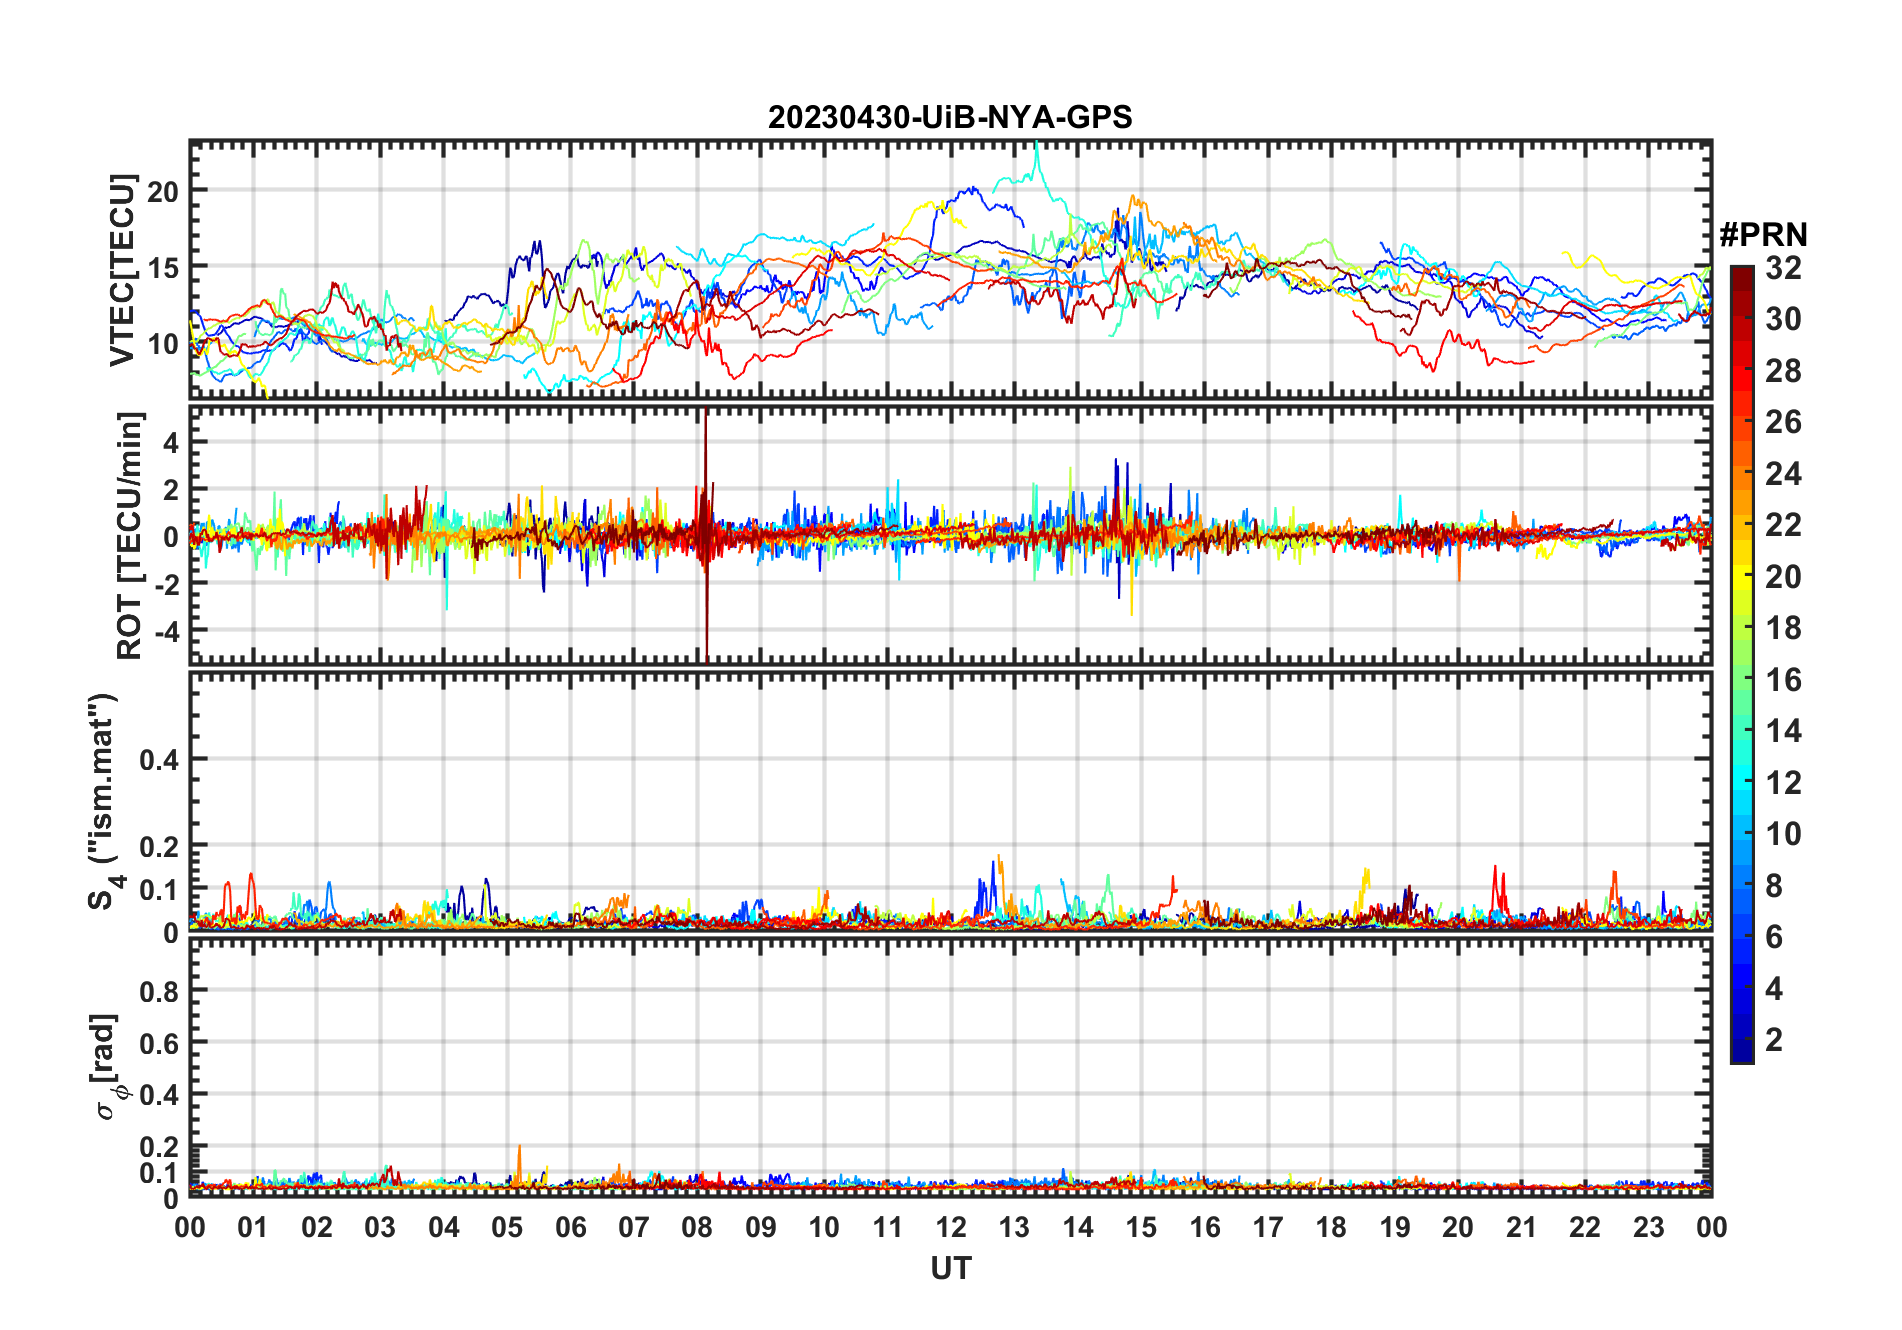Click ROT axis tick label -4
The height and width of the screenshot is (1330, 1902).
[166, 631]
